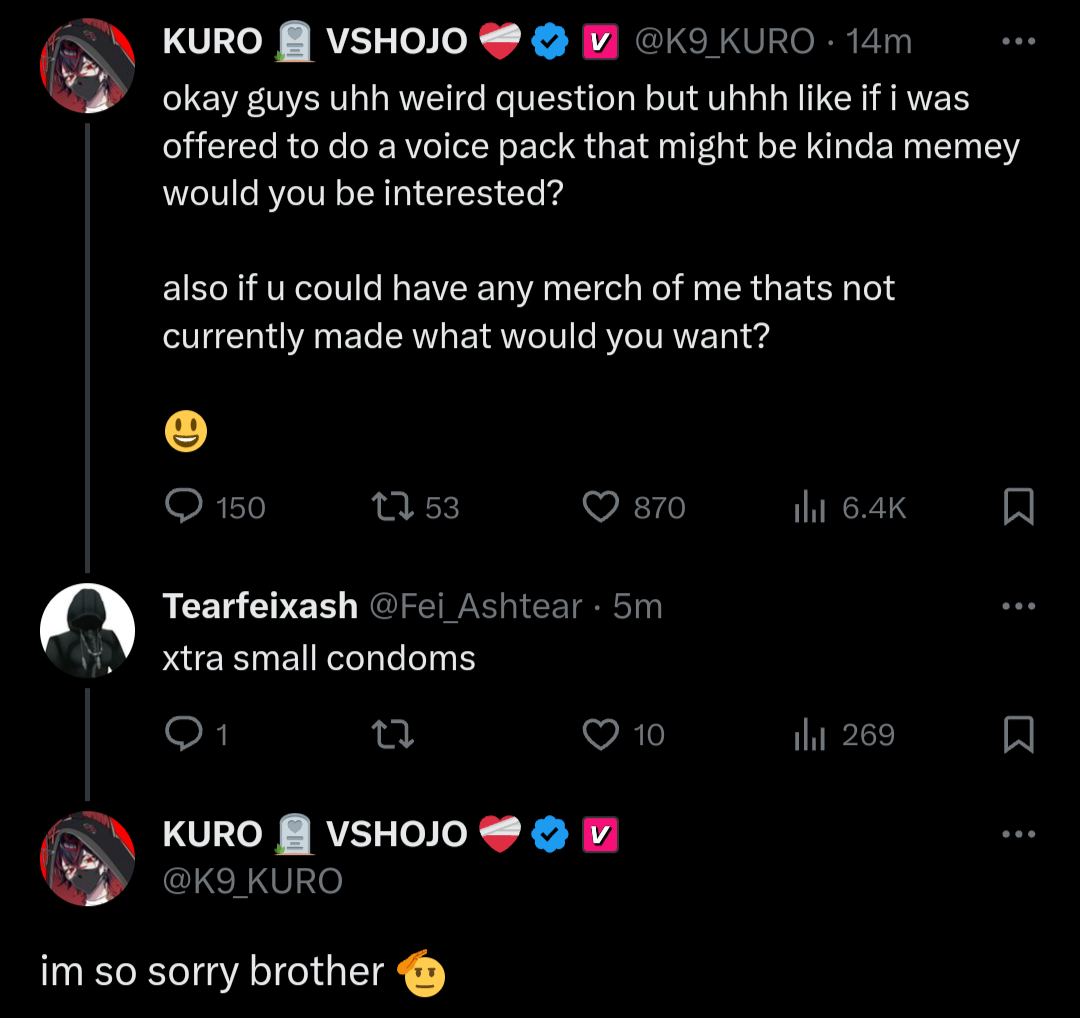1080x1018 pixels.
Task: Click the @Fei_Ashtear handle
Action: click(476, 606)
